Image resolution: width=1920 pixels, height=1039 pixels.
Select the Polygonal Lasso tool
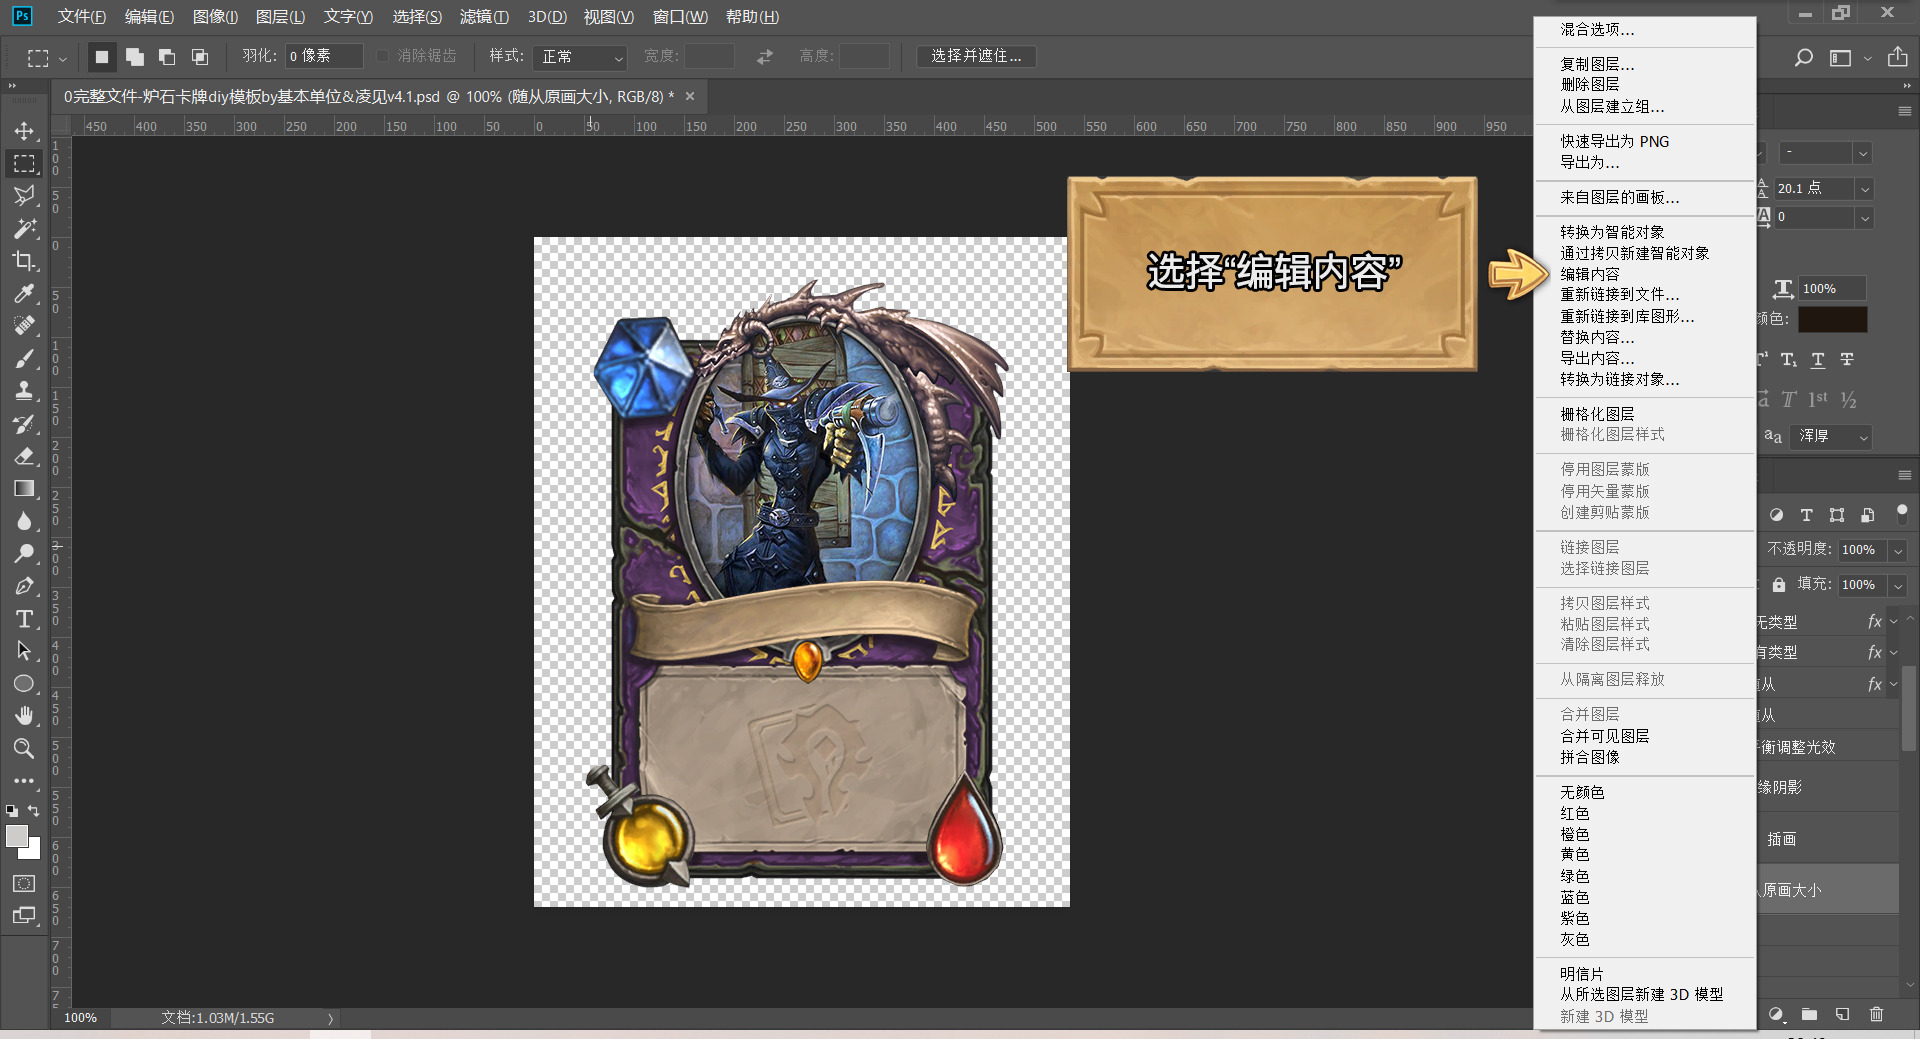click(x=24, y=196)
